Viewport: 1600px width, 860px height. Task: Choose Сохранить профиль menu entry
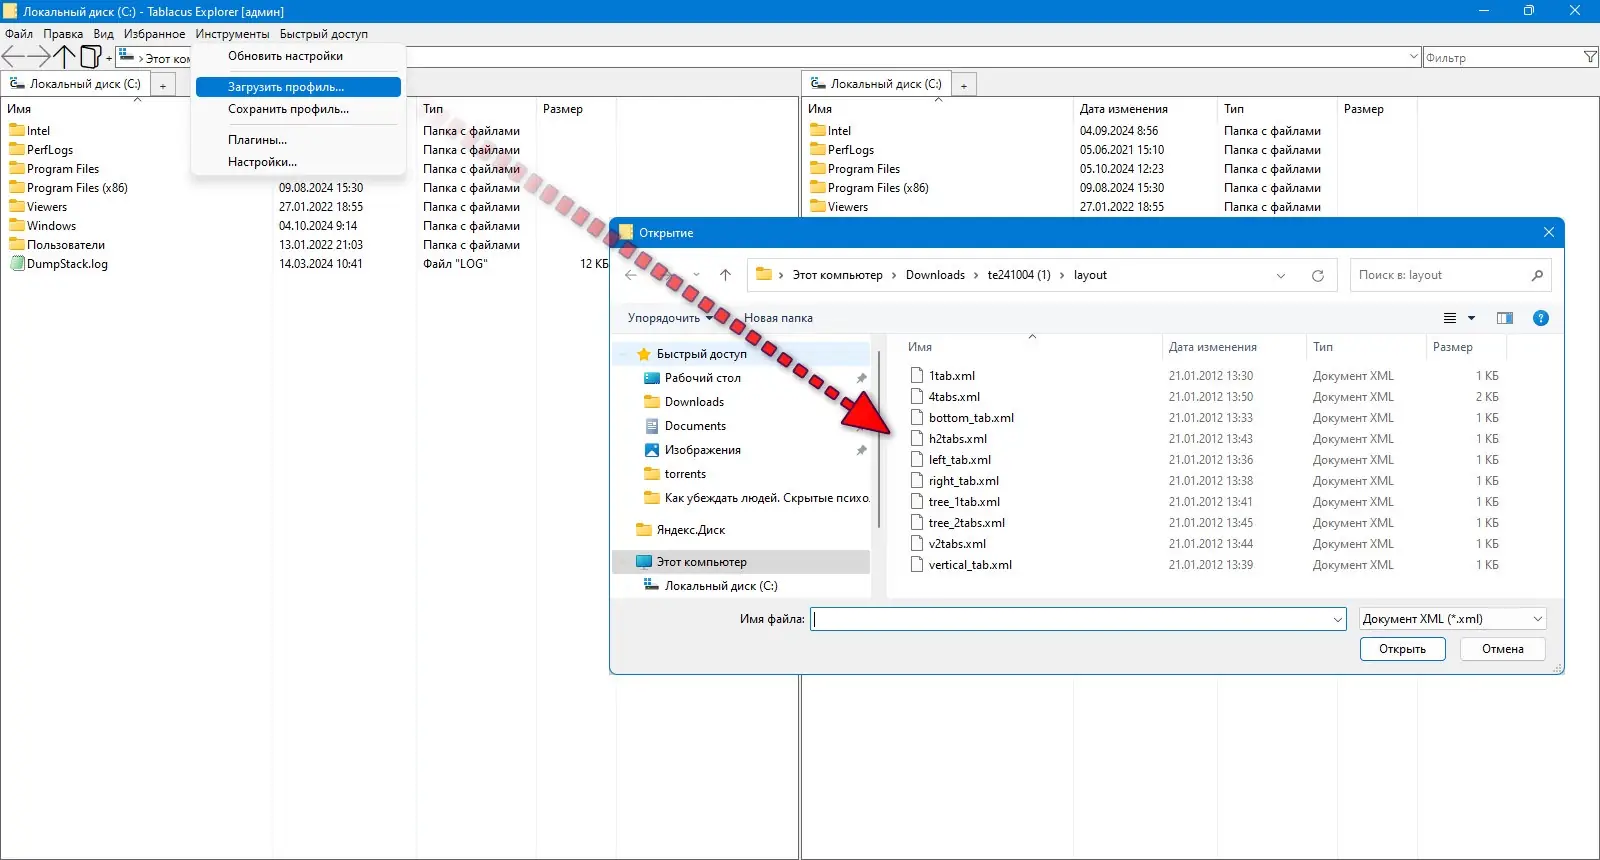[298, 109]
